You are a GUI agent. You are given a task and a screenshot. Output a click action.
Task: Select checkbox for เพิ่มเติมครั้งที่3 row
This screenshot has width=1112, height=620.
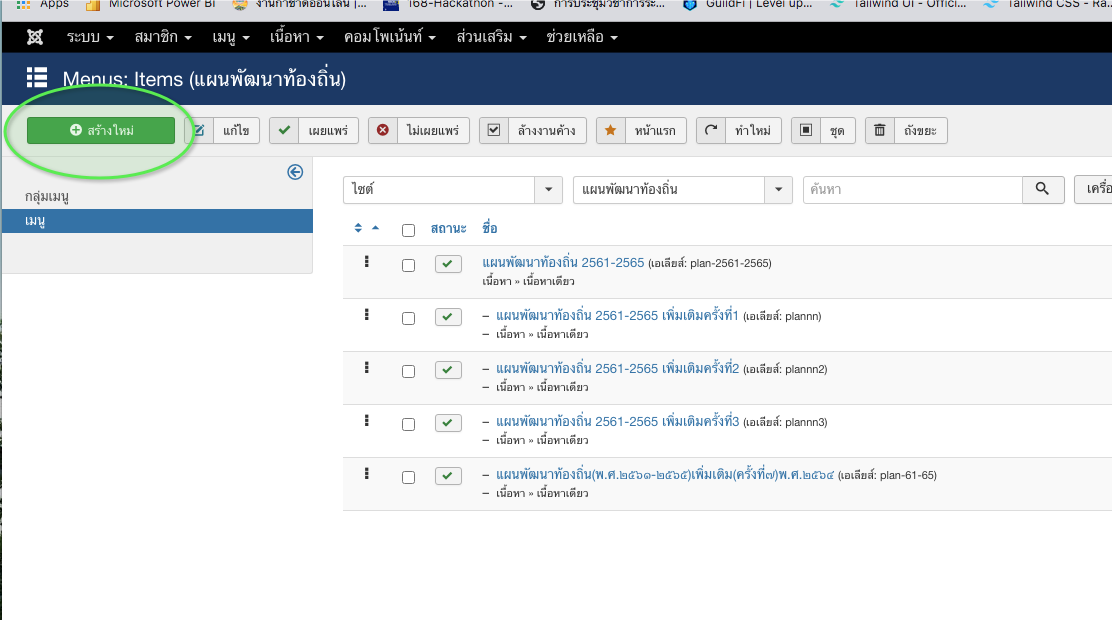click(408, 424)
